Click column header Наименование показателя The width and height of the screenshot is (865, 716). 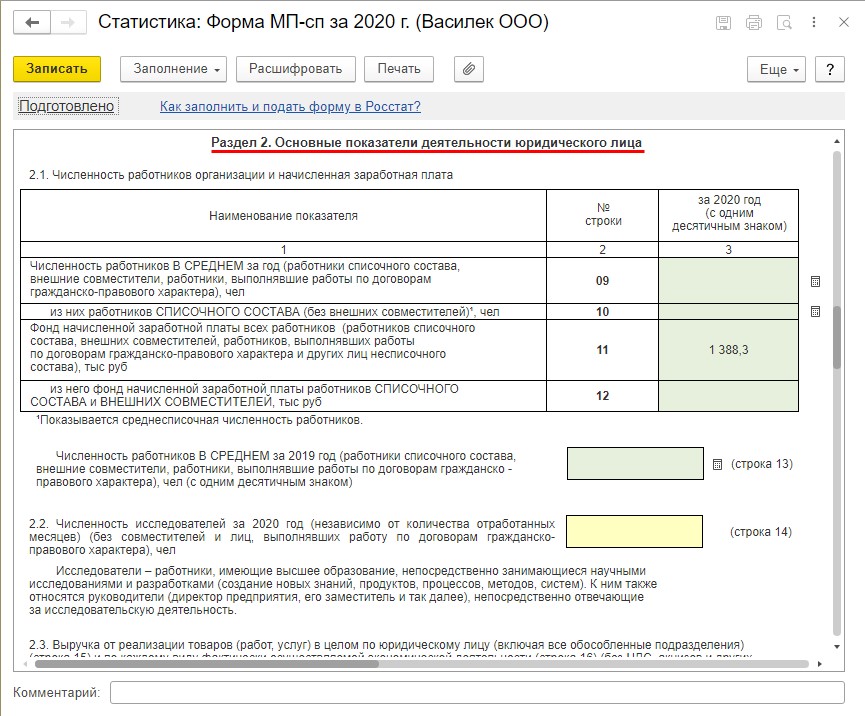click(x=284, y=216)
